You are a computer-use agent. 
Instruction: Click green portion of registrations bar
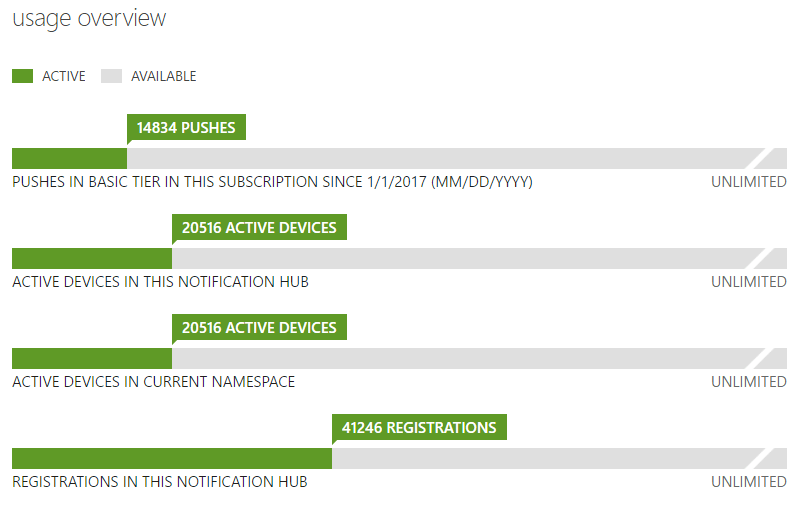pos(172,459)
